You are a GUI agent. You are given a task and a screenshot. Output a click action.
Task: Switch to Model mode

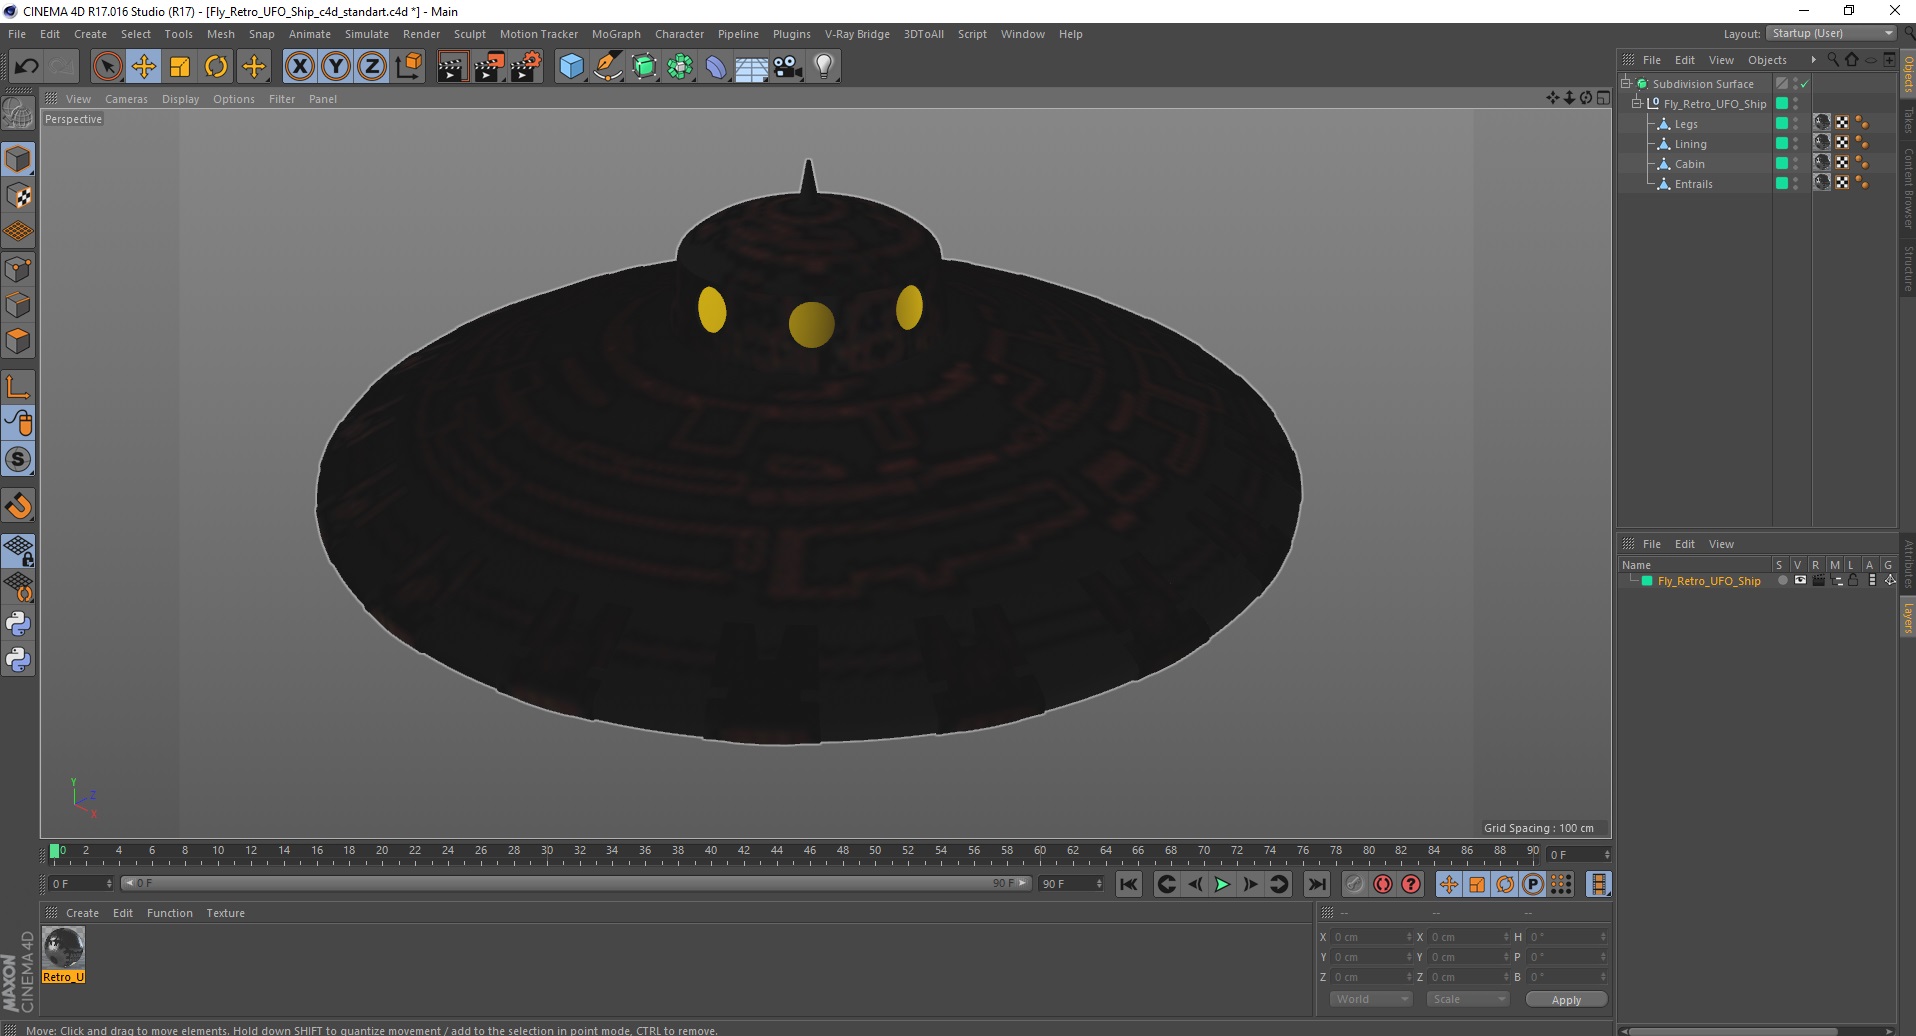[18, 160]
